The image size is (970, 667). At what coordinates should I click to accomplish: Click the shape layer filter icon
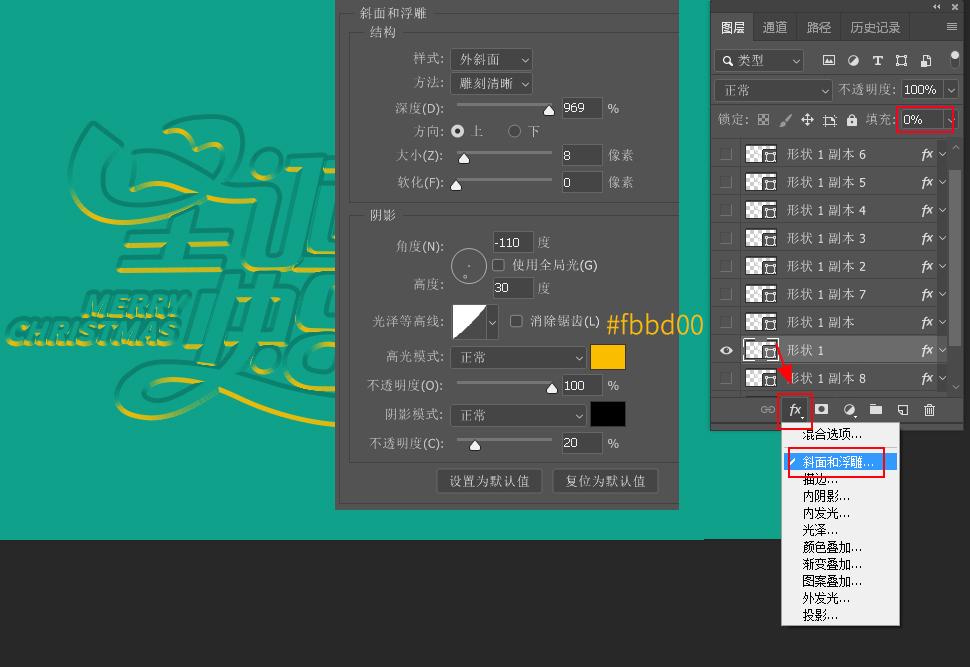pyautogui.click(x=901, y=60)
